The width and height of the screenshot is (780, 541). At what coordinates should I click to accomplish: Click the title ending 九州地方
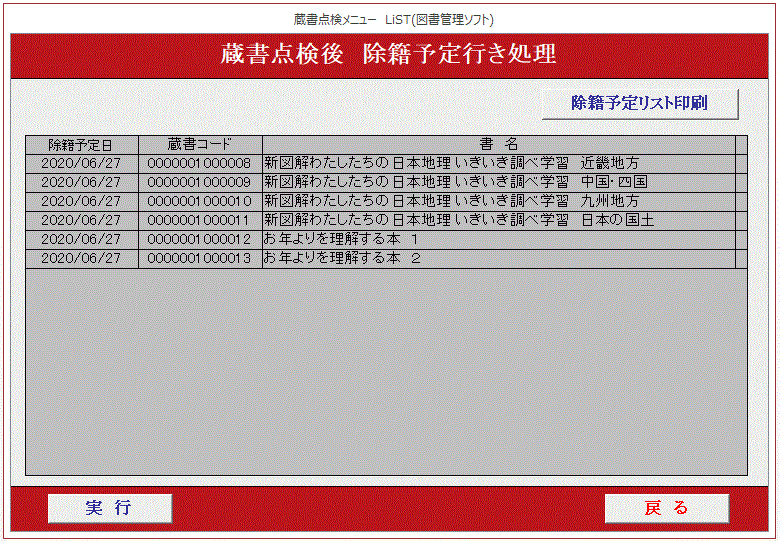point(499,201)
